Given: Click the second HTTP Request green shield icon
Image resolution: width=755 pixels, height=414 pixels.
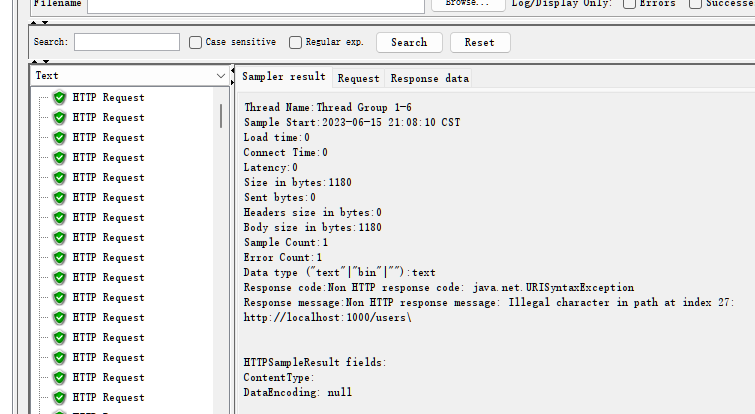Looking at the screenshot, I should click(x=59, y=118).
